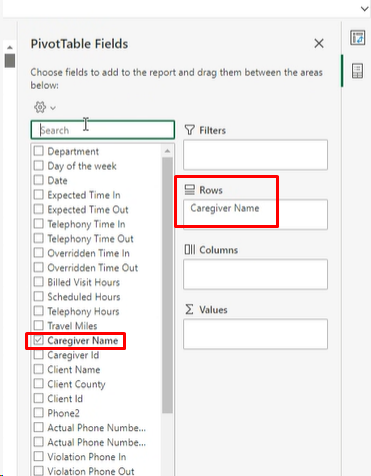
Task: Enable the Billed Visit Hours checkbox
Action: (39, 282)
